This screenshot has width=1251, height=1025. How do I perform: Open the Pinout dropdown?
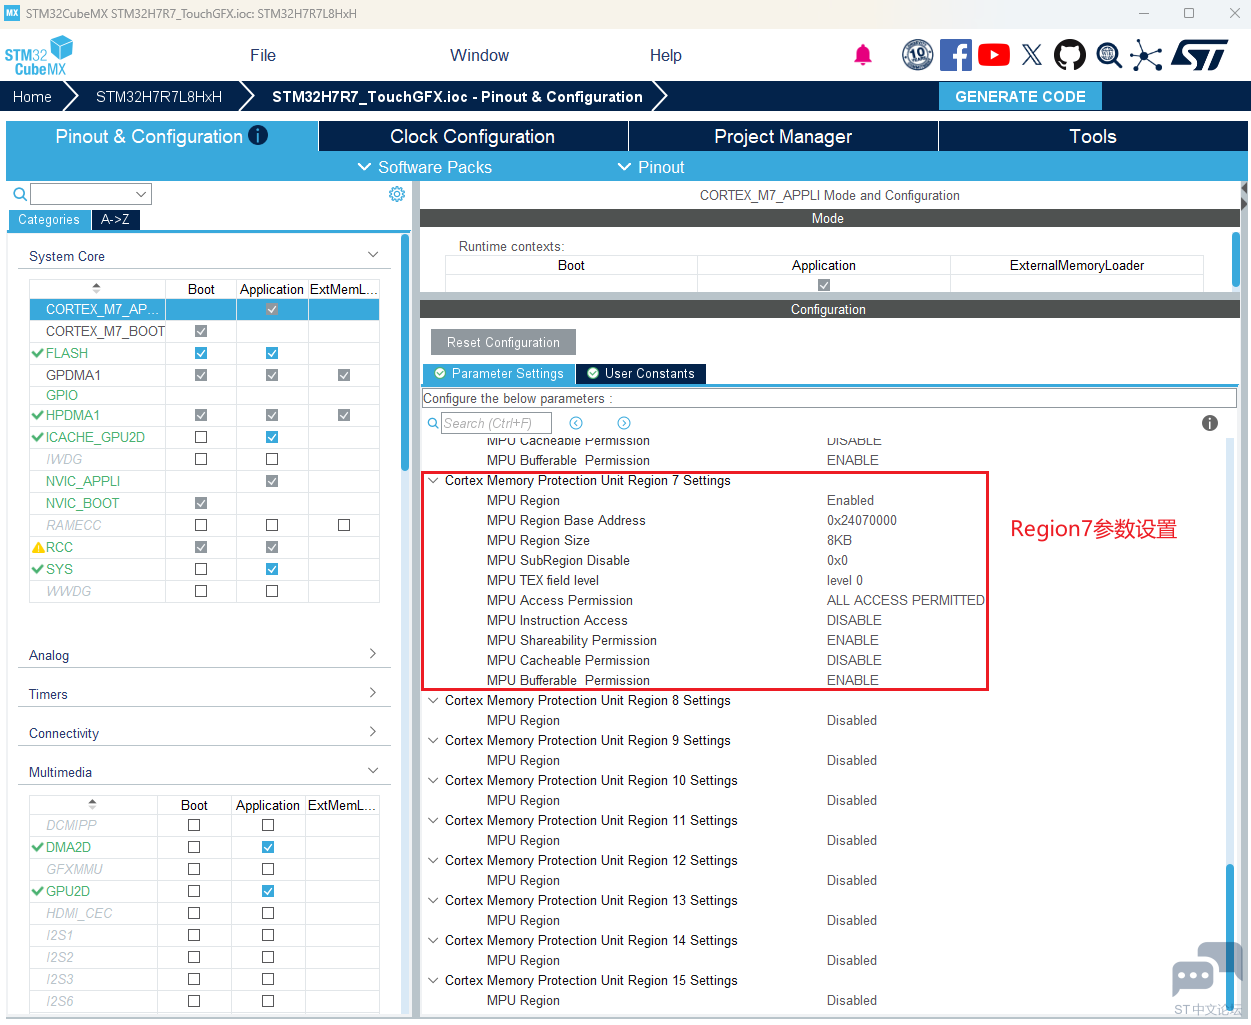click(x=651, y=167)
